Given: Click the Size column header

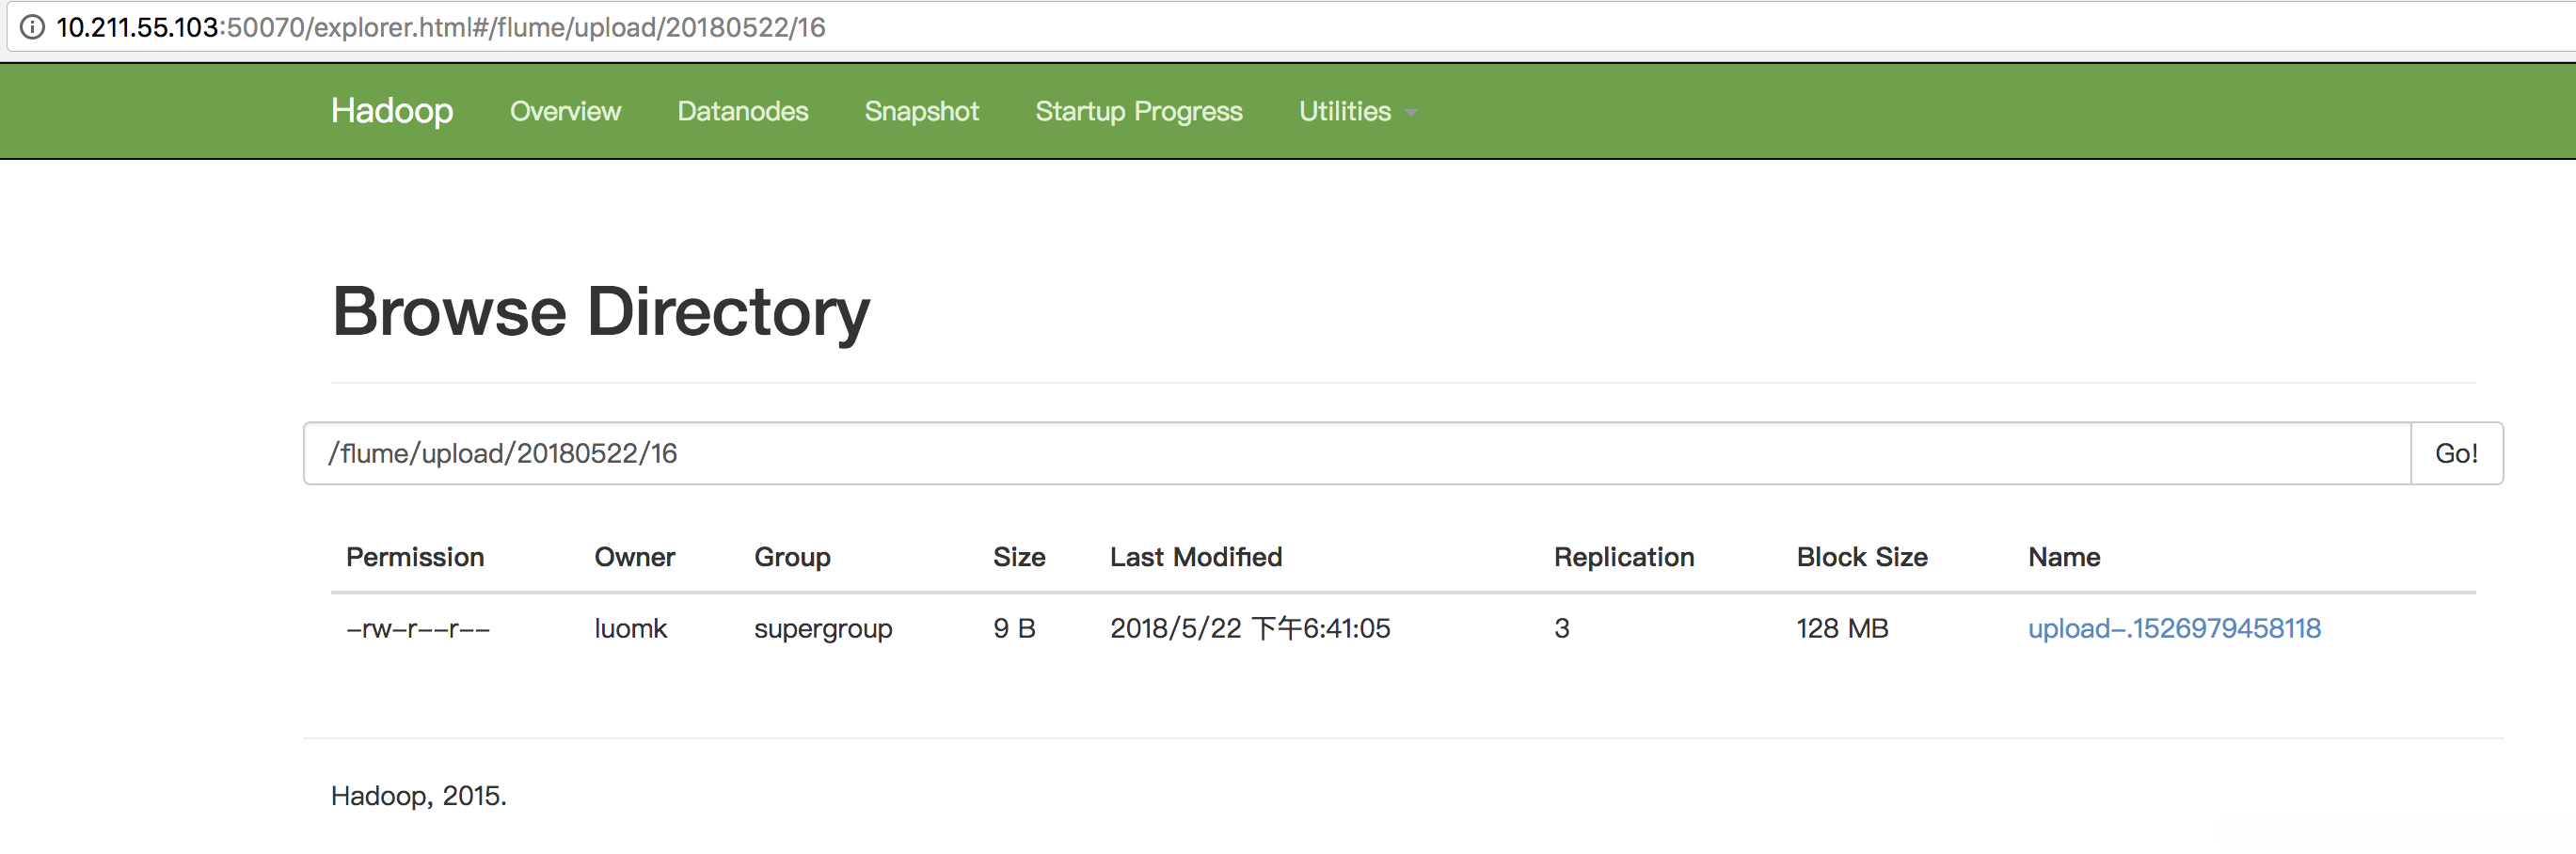Looking at the screenshot, I should 1018,557.
